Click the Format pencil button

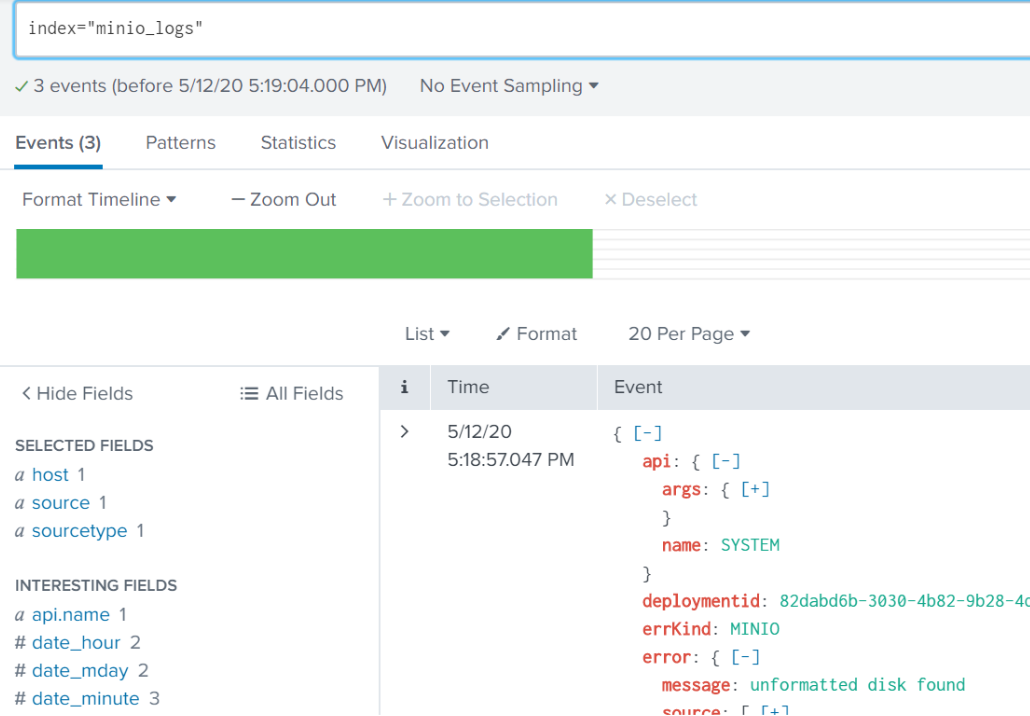point(537,334)
